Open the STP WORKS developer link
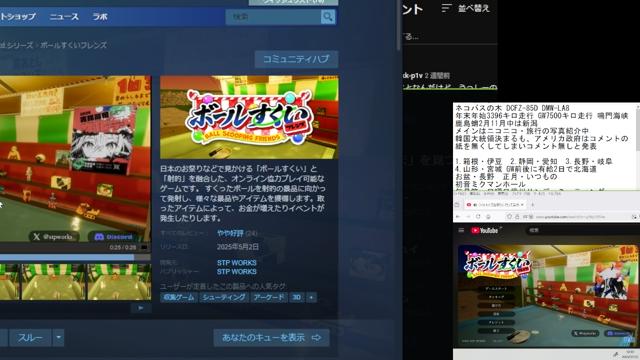 pos(237,262)
